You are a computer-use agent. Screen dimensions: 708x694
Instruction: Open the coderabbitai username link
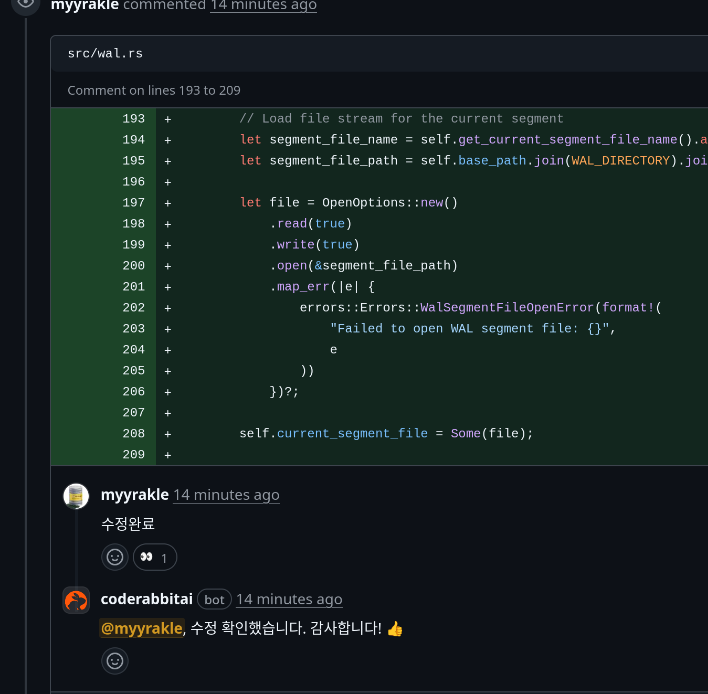[146, 599]
